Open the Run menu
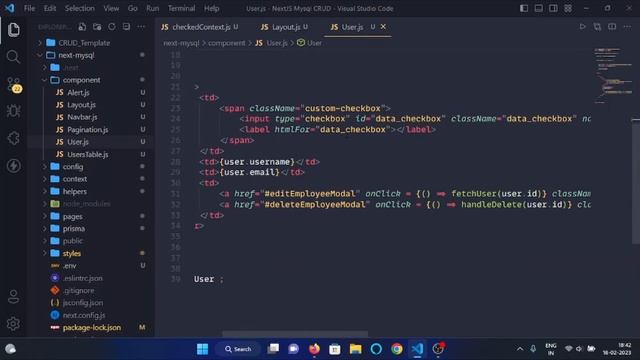Screen dimensions: 640x360 click(153, 8)
